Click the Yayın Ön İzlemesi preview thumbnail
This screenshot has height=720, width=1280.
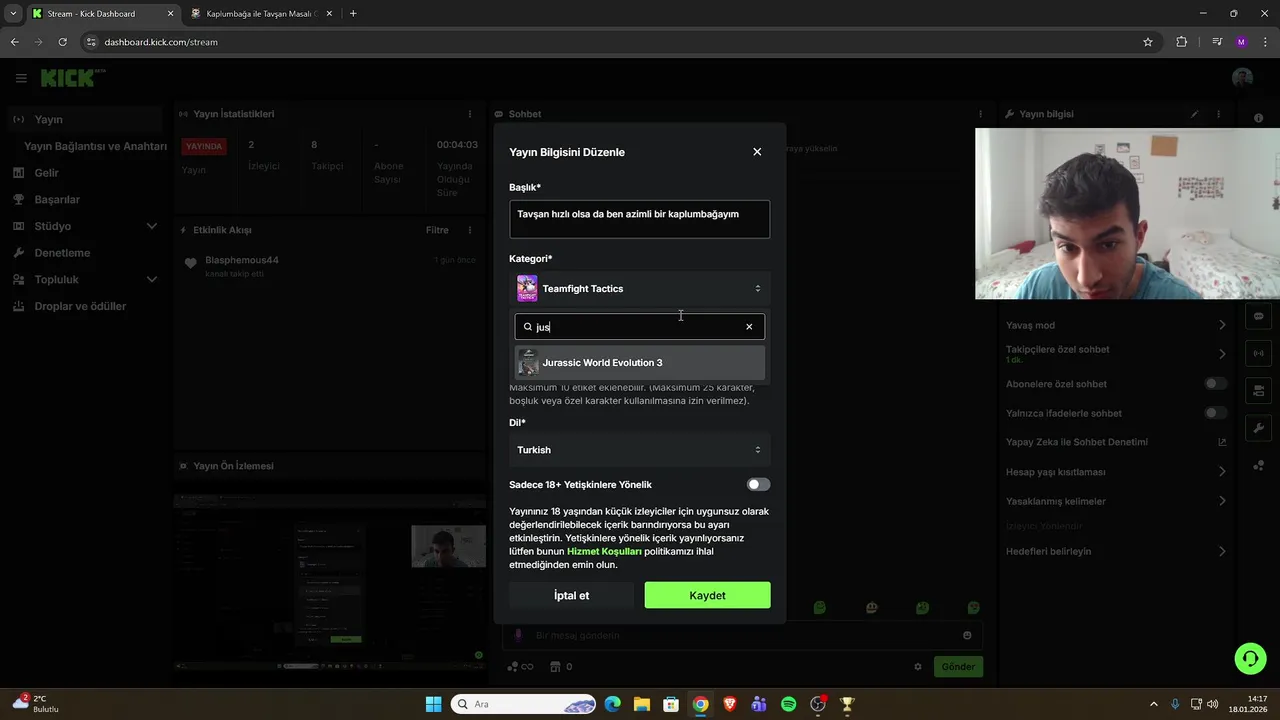pos(330,580)
